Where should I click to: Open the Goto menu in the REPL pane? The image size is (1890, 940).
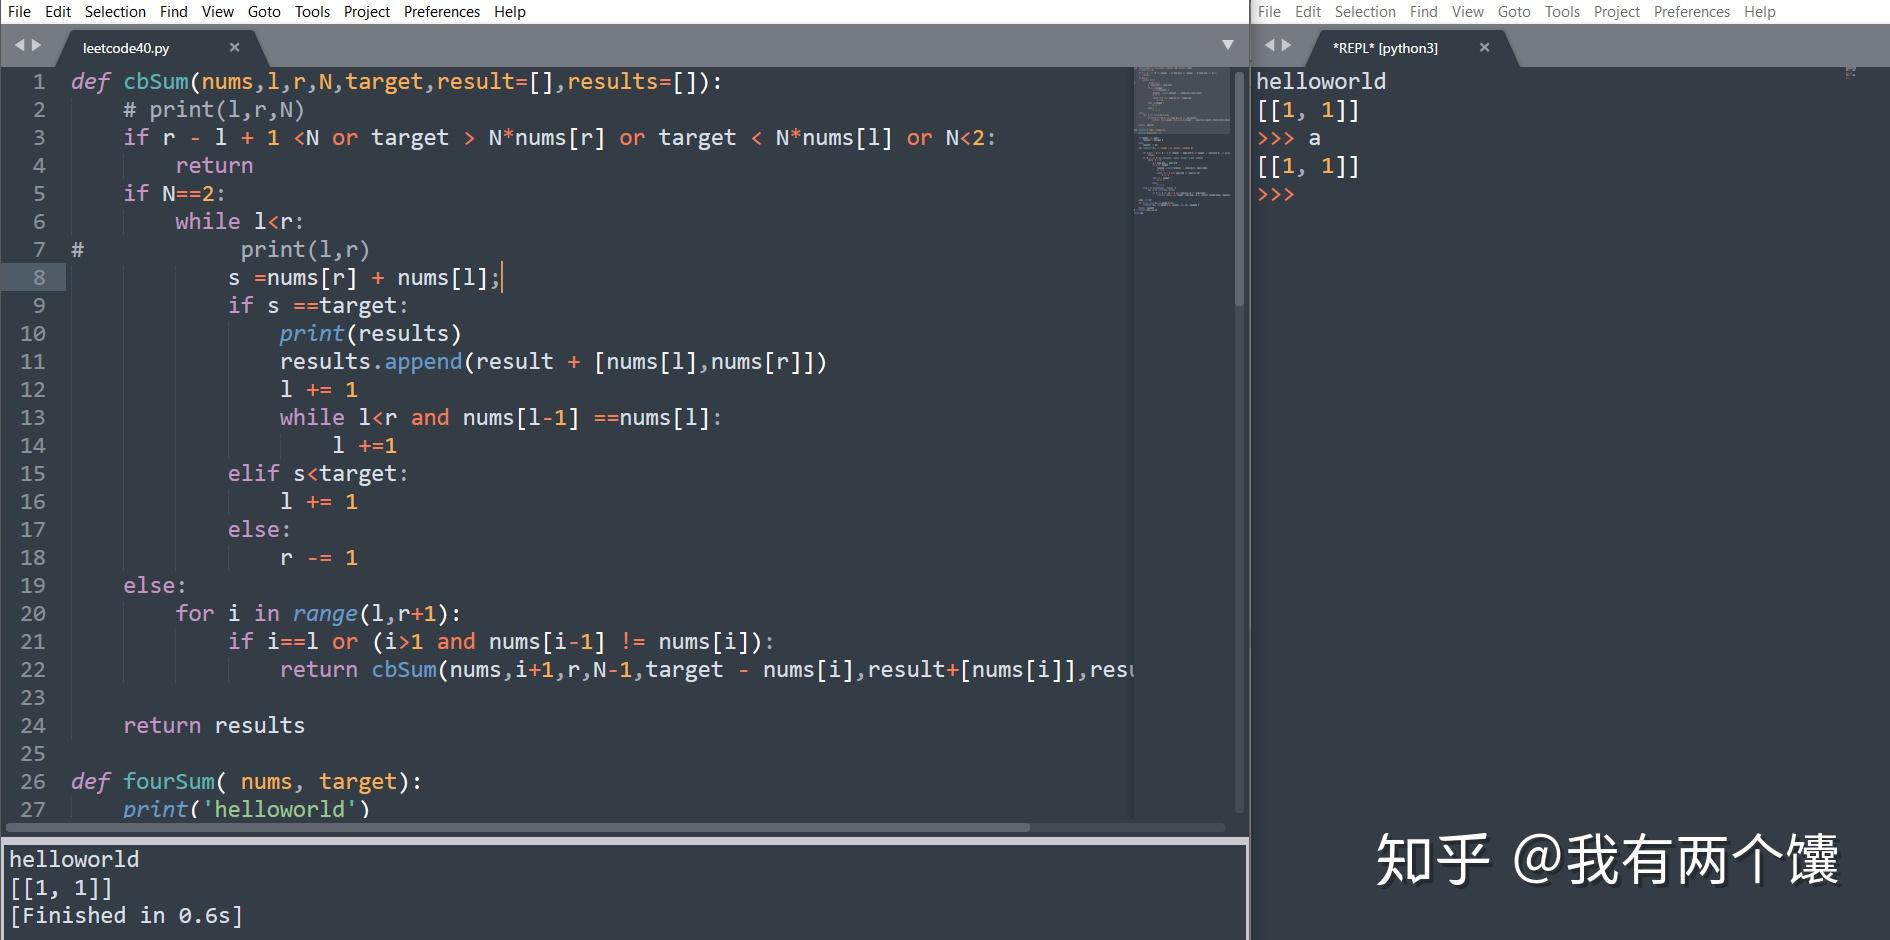pyautogui.click(x=1513, y=11)
